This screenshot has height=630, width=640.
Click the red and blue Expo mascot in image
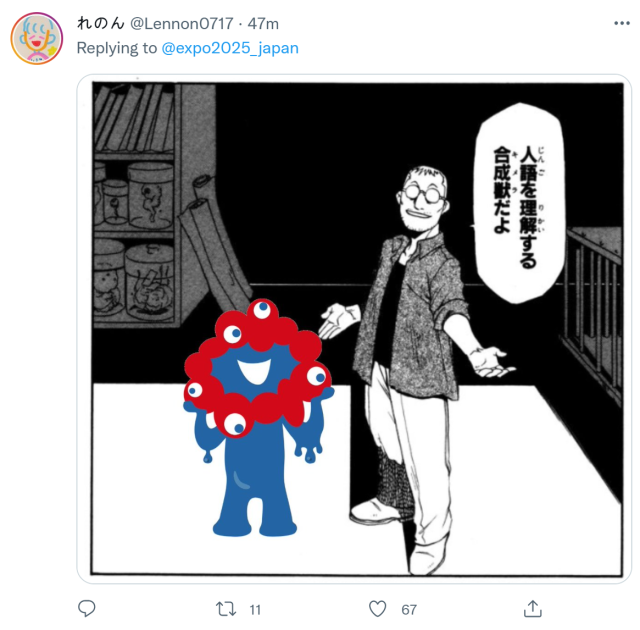258,417
